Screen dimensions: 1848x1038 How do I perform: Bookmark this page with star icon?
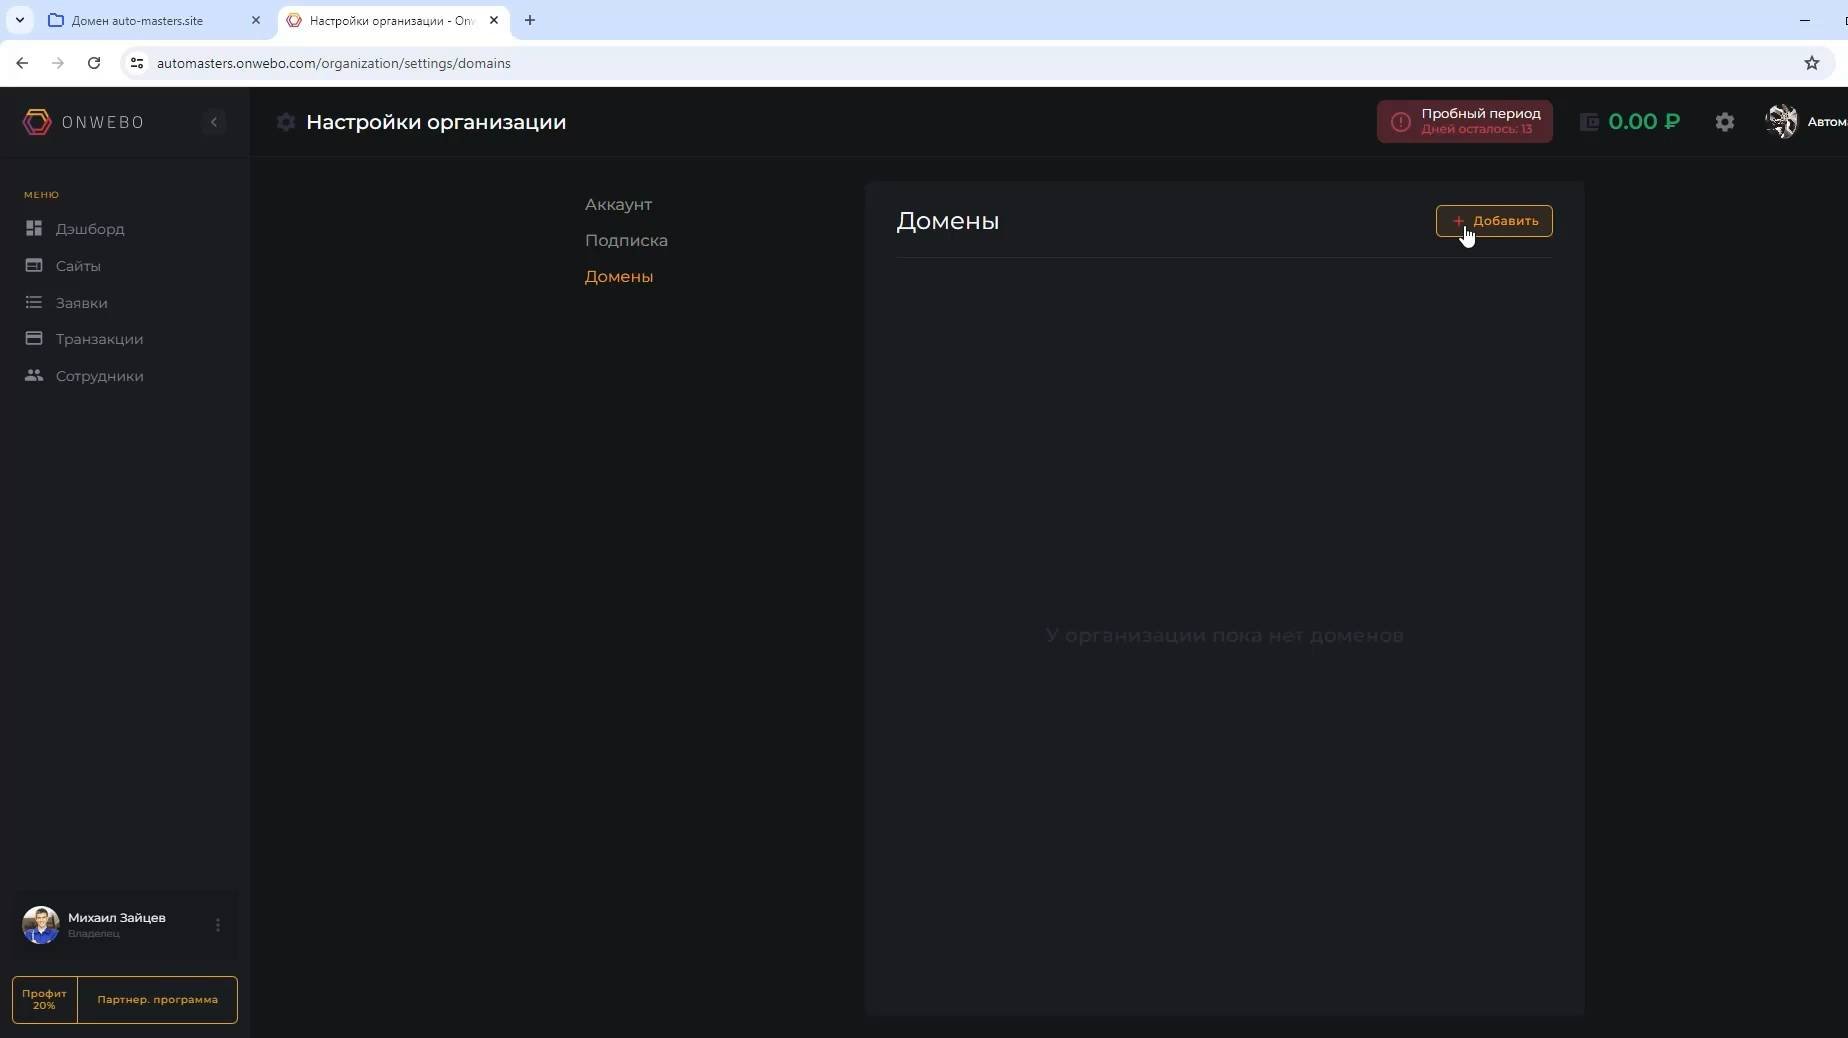(1812, 63)
